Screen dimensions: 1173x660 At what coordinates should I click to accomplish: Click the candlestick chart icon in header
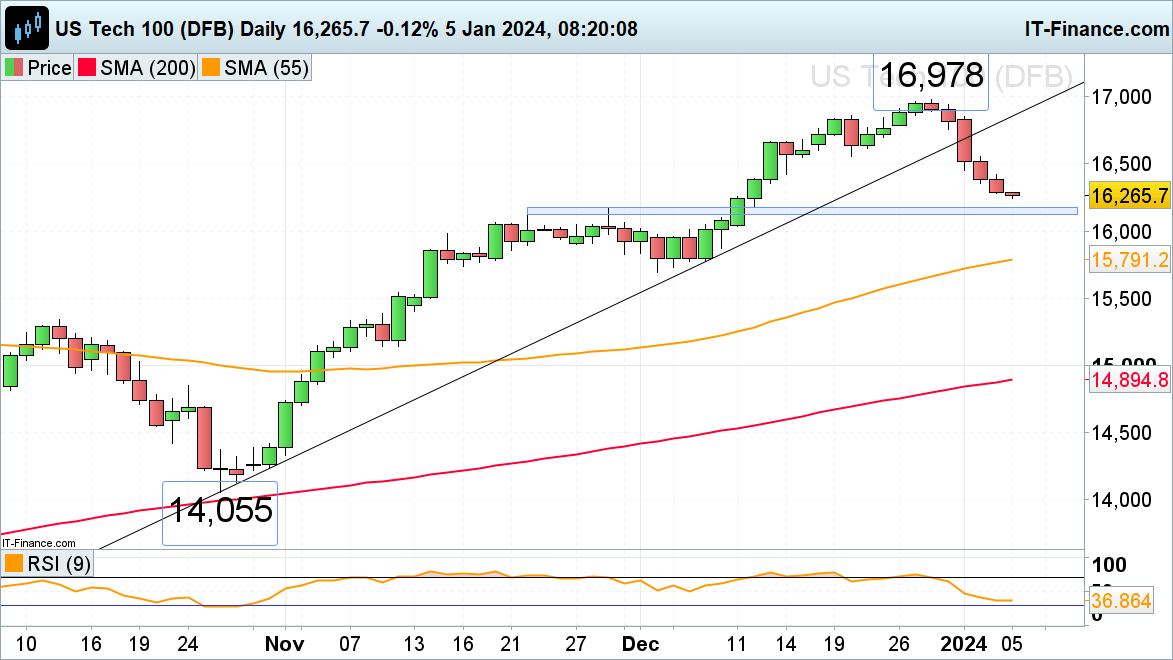tap(28, 28)
